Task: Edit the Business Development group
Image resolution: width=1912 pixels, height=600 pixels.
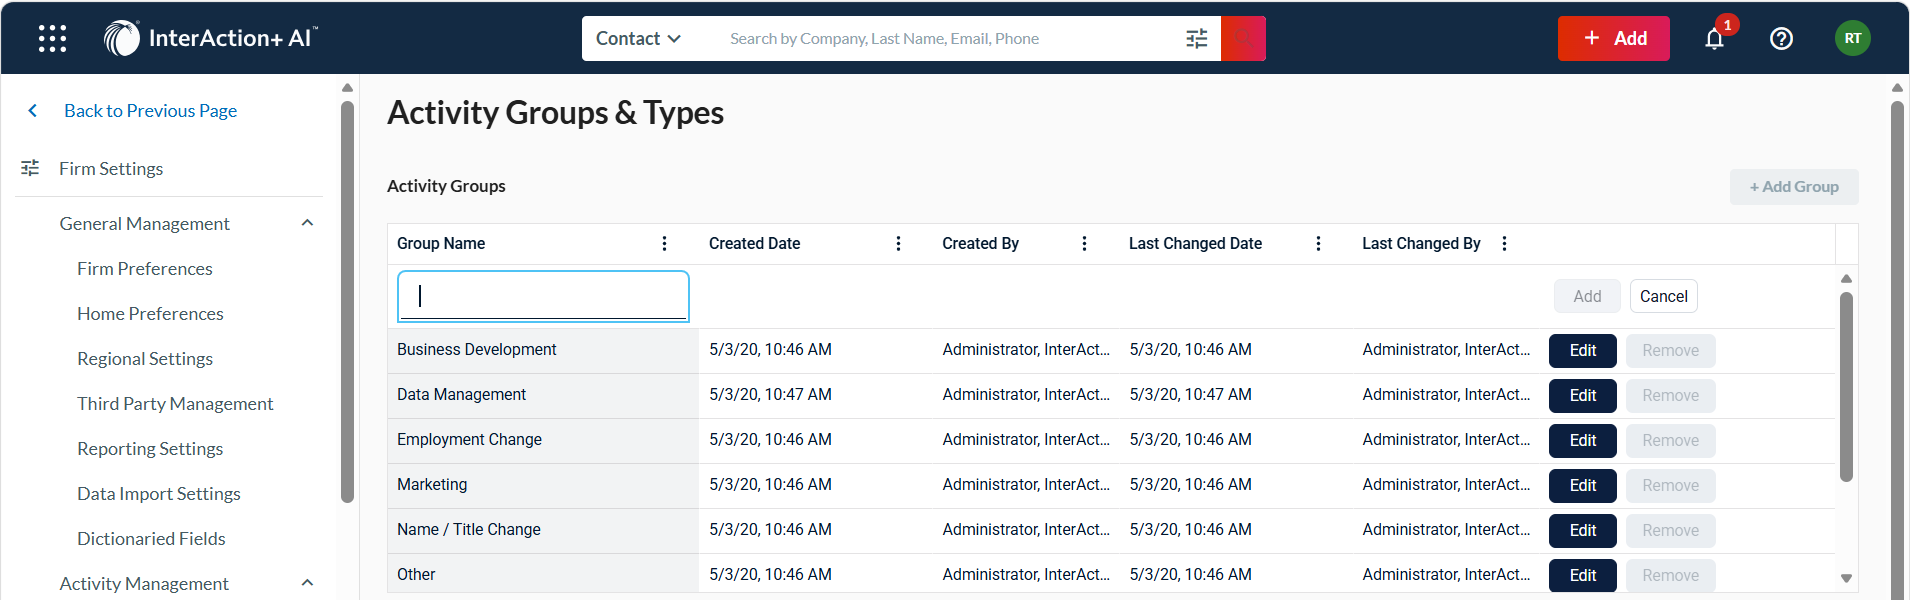Action: (1583, 350)
